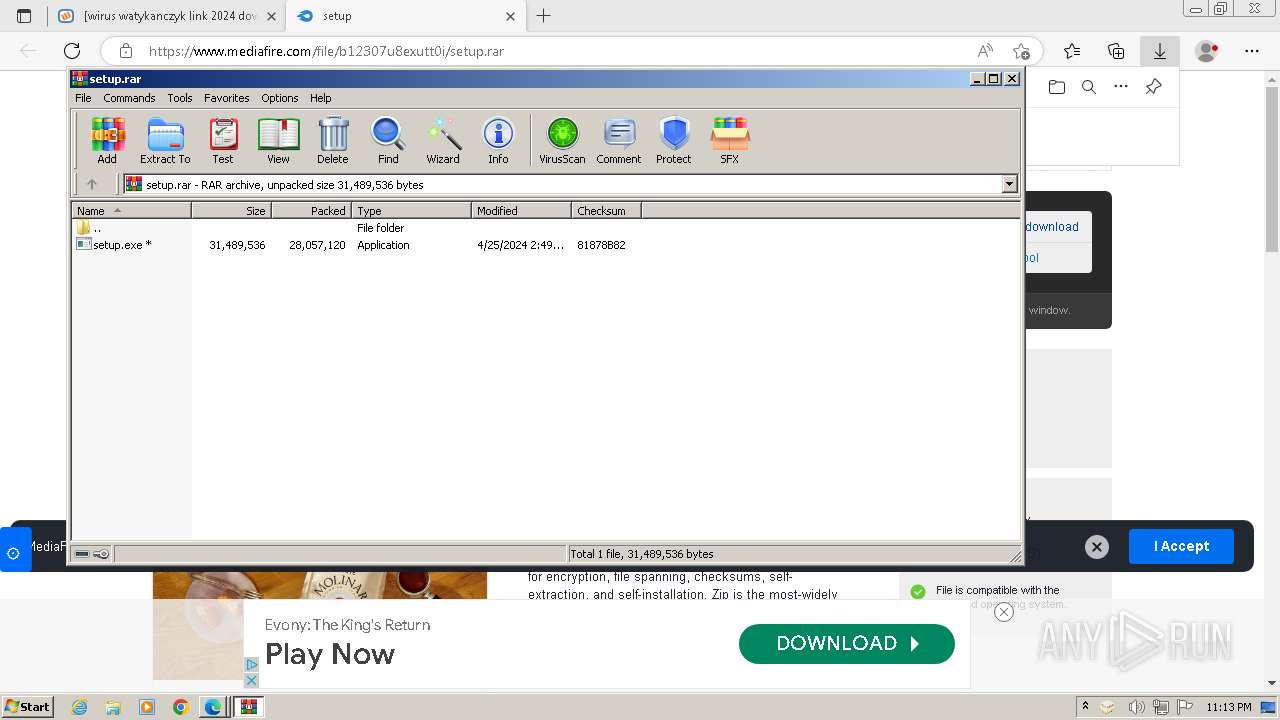Click the Start button
Viewport: 1280px width, 720px height.
(x=27, y=706)
